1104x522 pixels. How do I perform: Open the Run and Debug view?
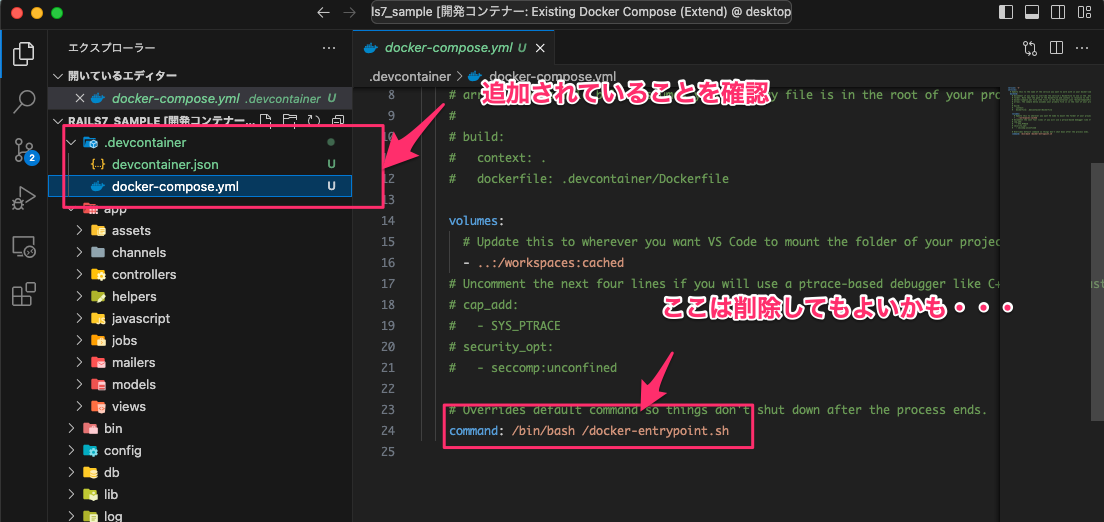pyautogui.click(x=23, y=199)
